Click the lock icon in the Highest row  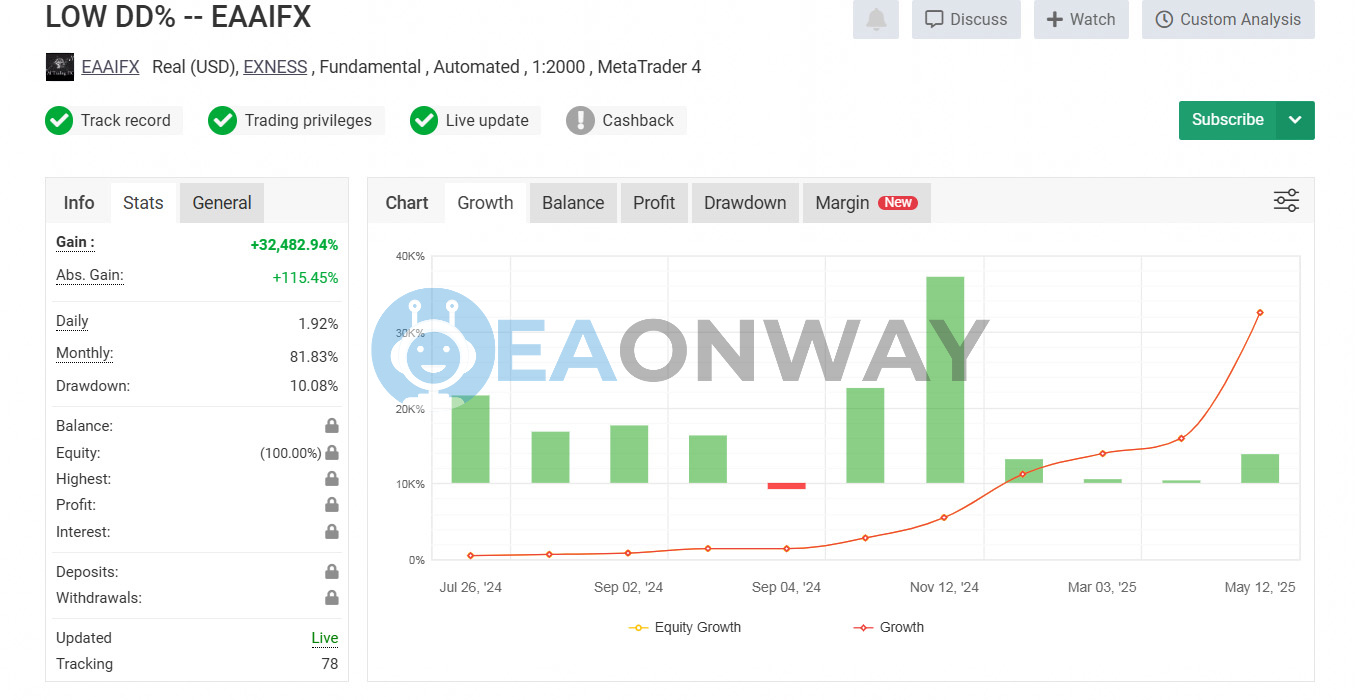[x=331, y=479]
